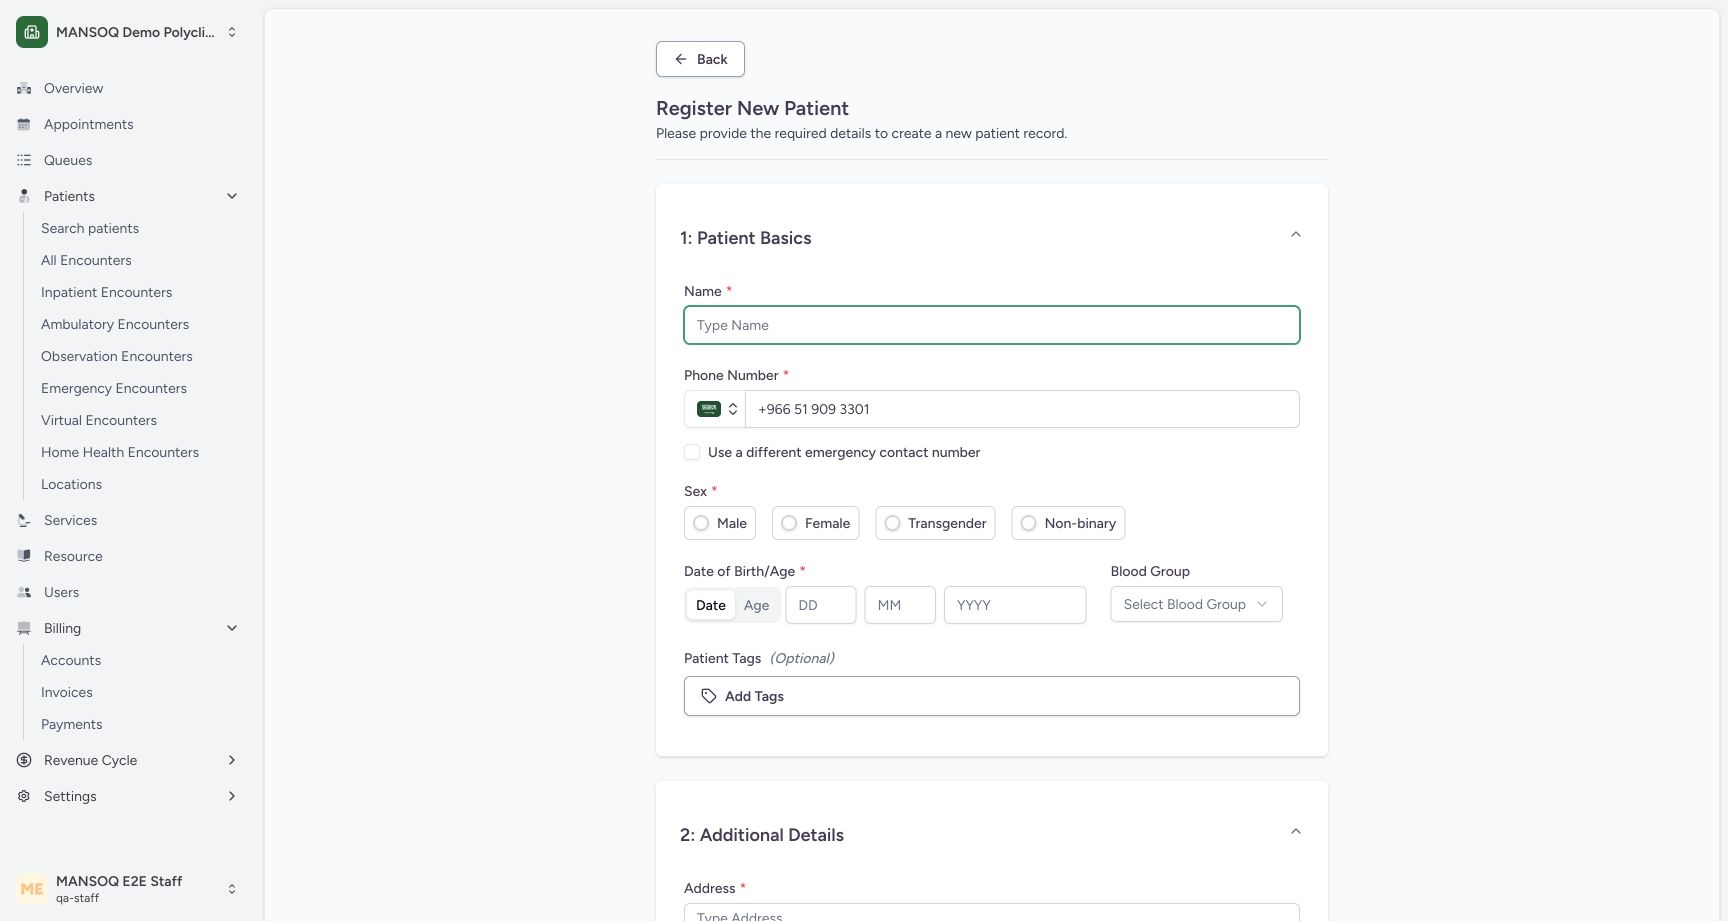1728x921 pixels.
Task: Click the Add Tags button
Action: (992, 696)
